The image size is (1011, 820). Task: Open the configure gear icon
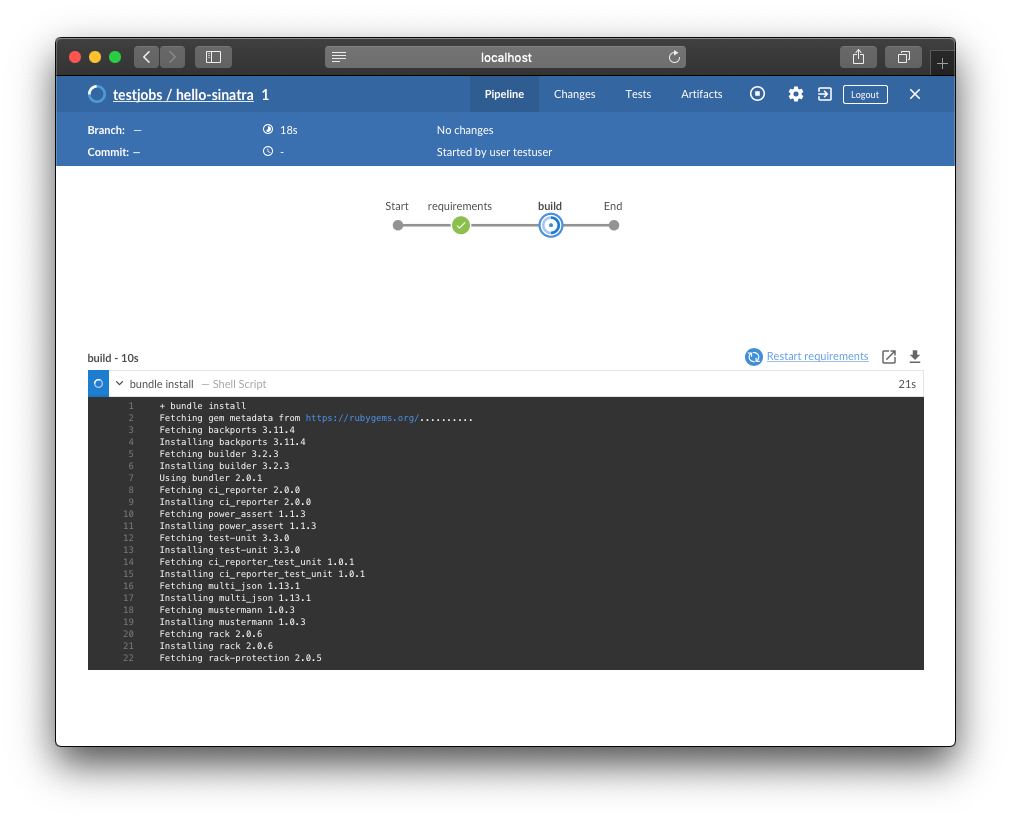point(796,94)
